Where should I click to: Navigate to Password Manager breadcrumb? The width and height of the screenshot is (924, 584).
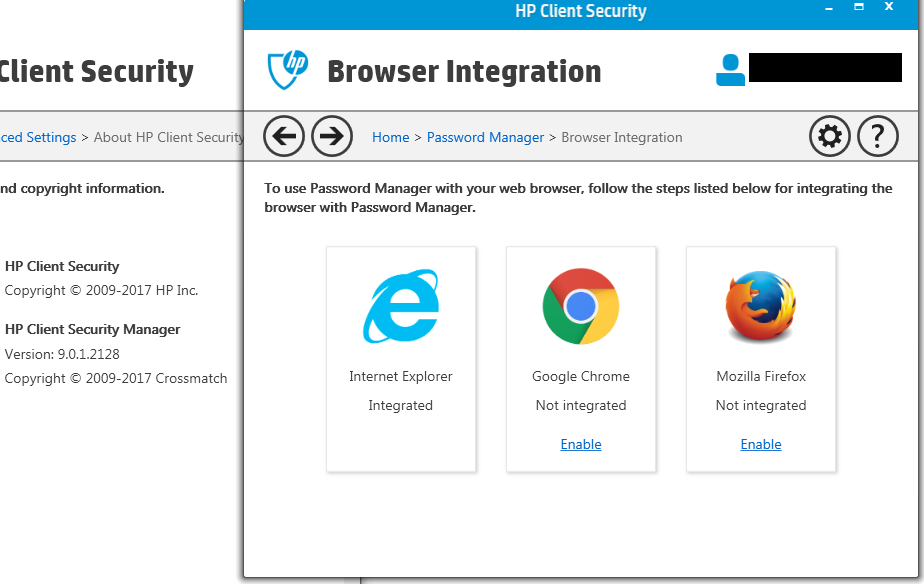(x=485, y=137)
